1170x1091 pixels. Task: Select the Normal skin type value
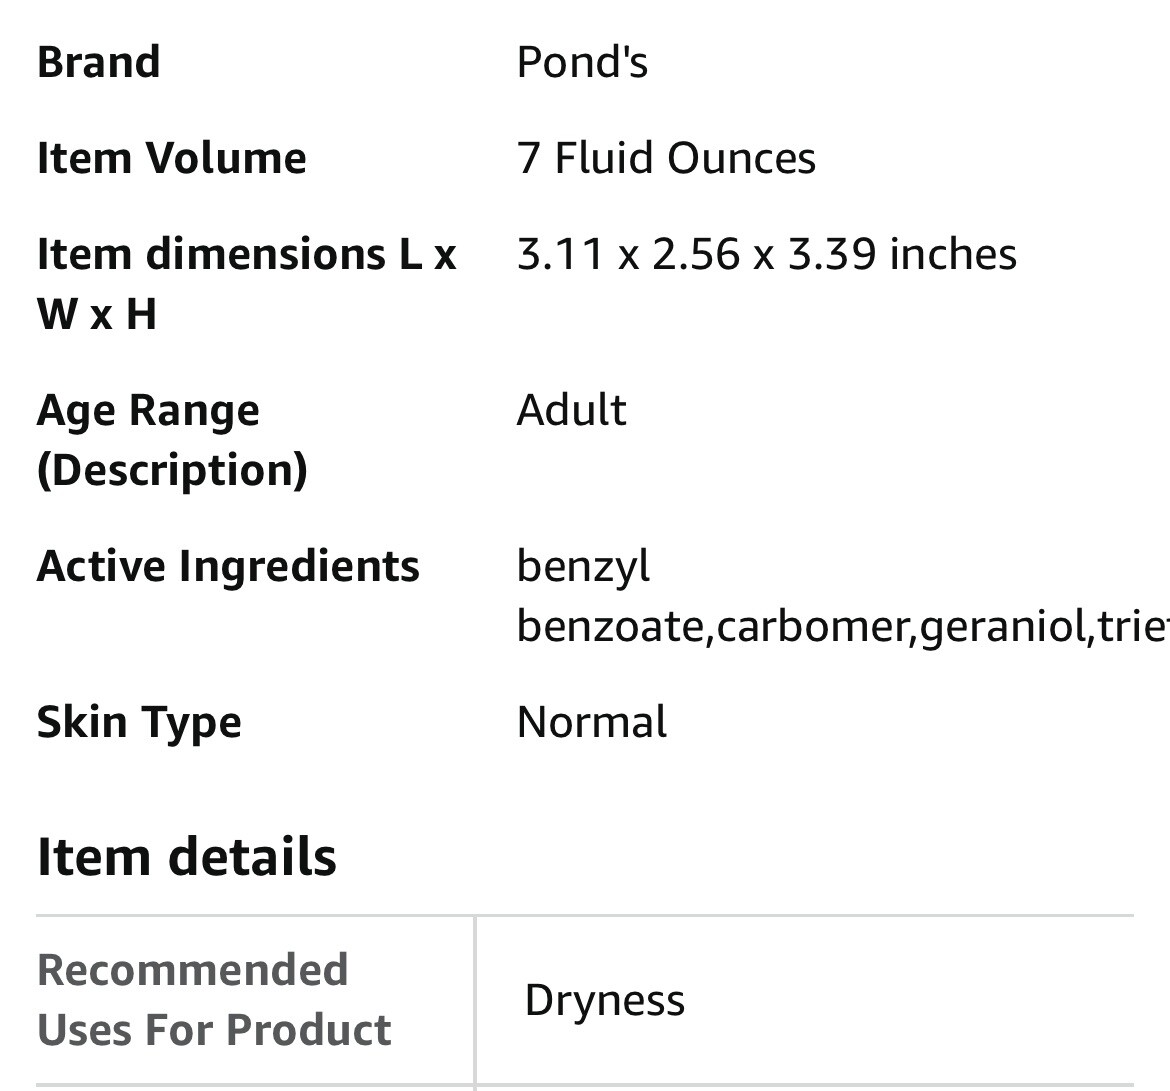click(x=591, y=722)
